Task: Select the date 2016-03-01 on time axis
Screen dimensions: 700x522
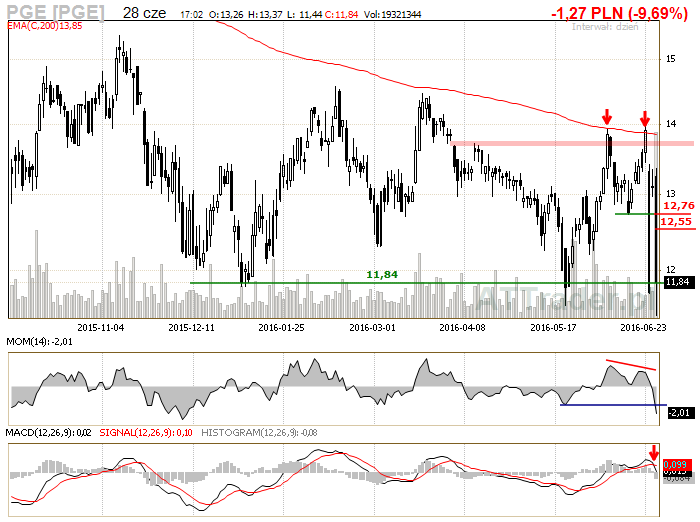Action: click(x=372, y=328)
